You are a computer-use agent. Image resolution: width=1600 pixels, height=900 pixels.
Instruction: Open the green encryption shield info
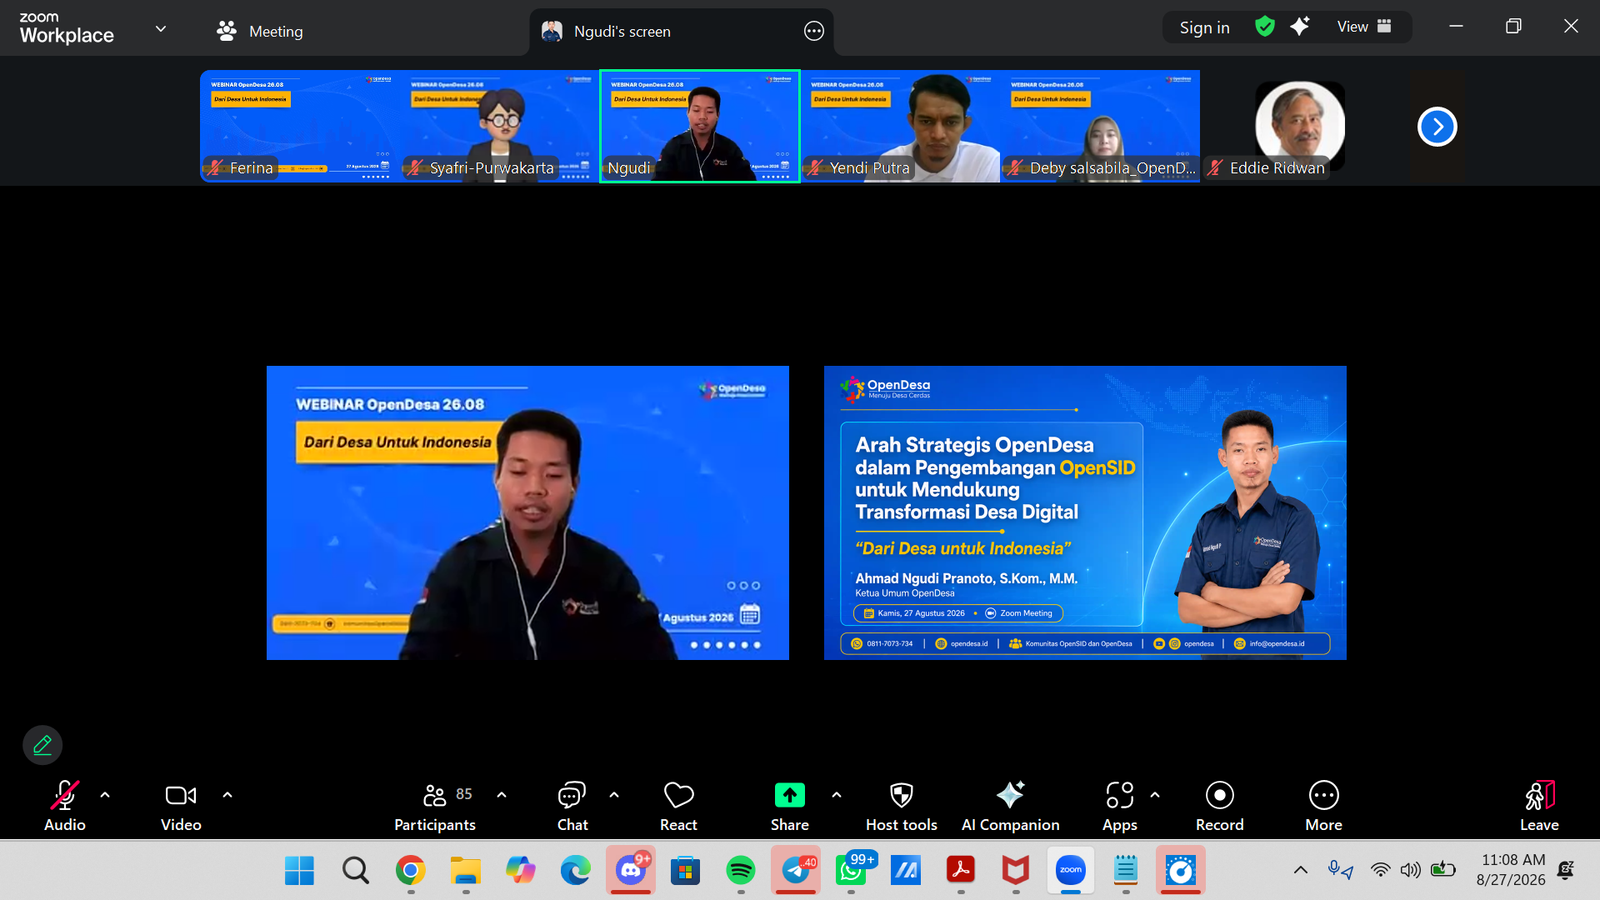click(1265, 27)
